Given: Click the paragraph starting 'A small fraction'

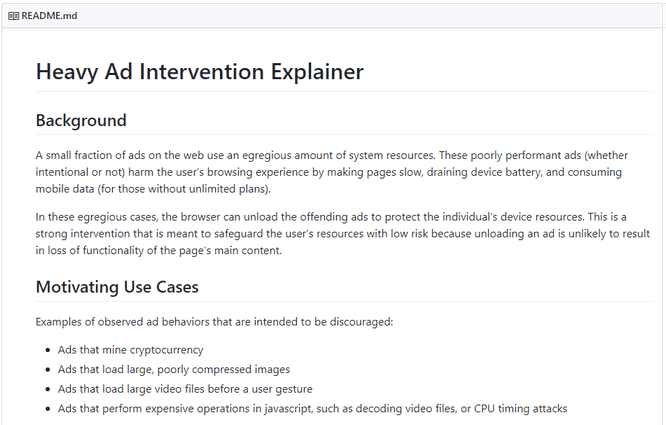Looking at the screenshot, I should pos(332,172).
